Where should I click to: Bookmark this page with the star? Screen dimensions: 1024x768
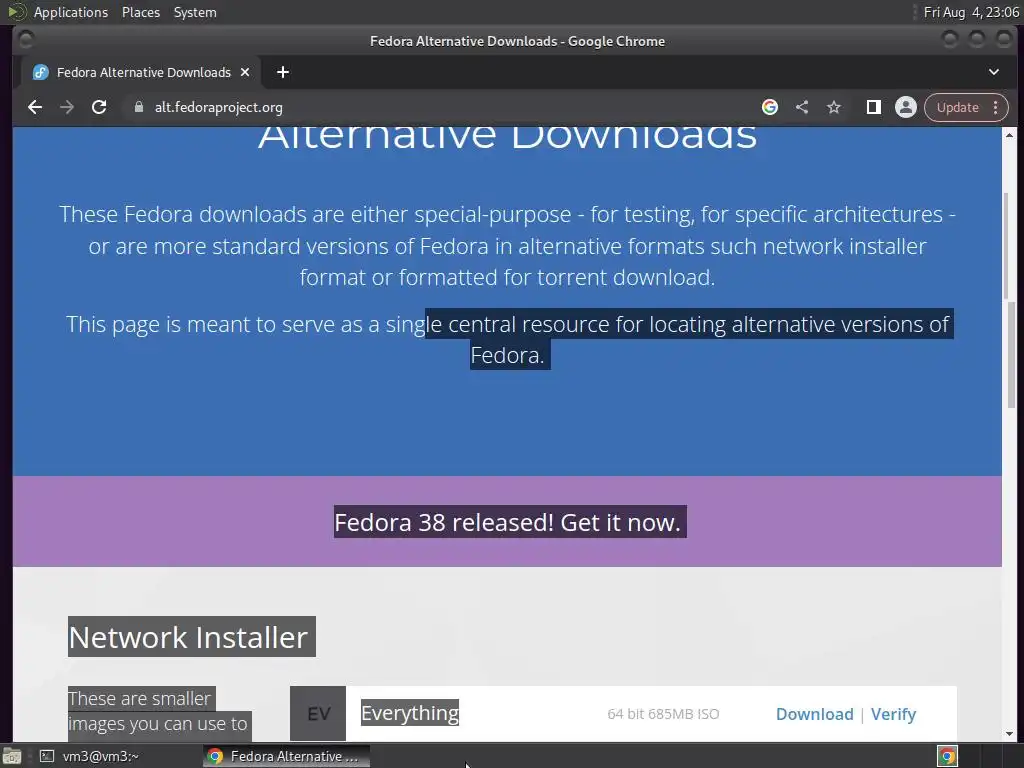(x=834, y=107)
